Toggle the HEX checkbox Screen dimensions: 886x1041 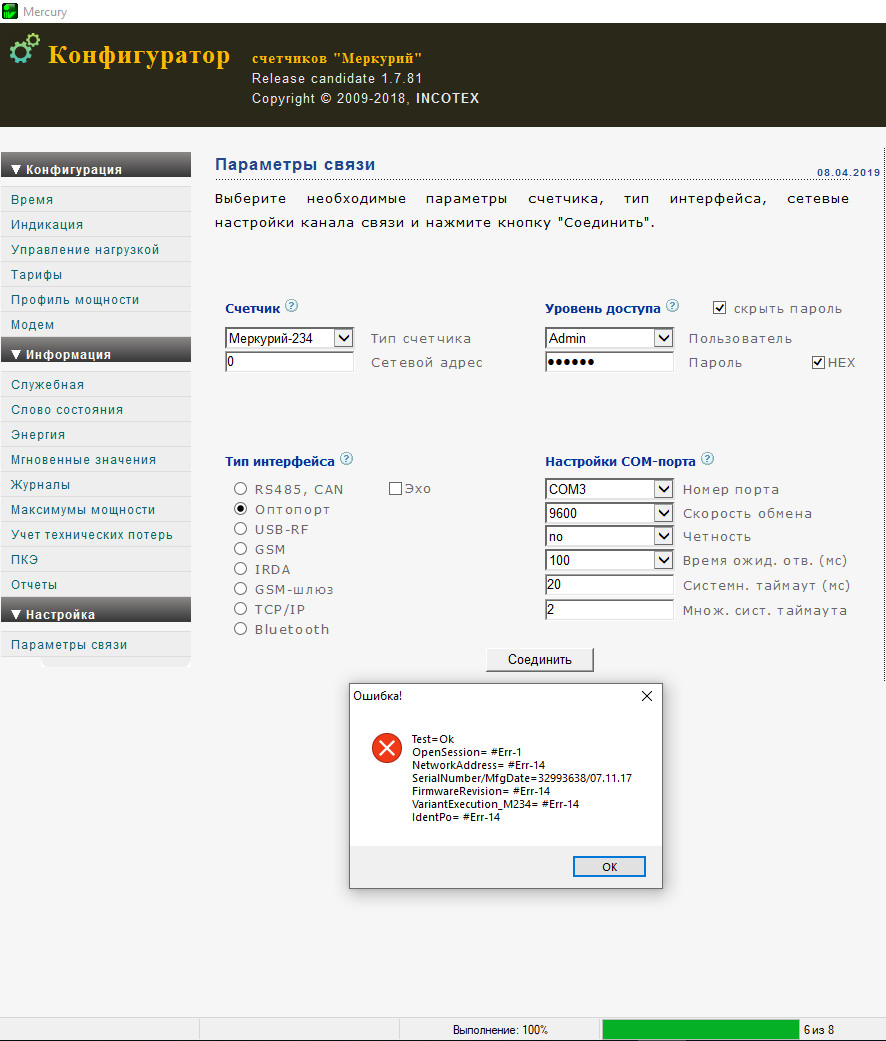(x=818, y=362)
